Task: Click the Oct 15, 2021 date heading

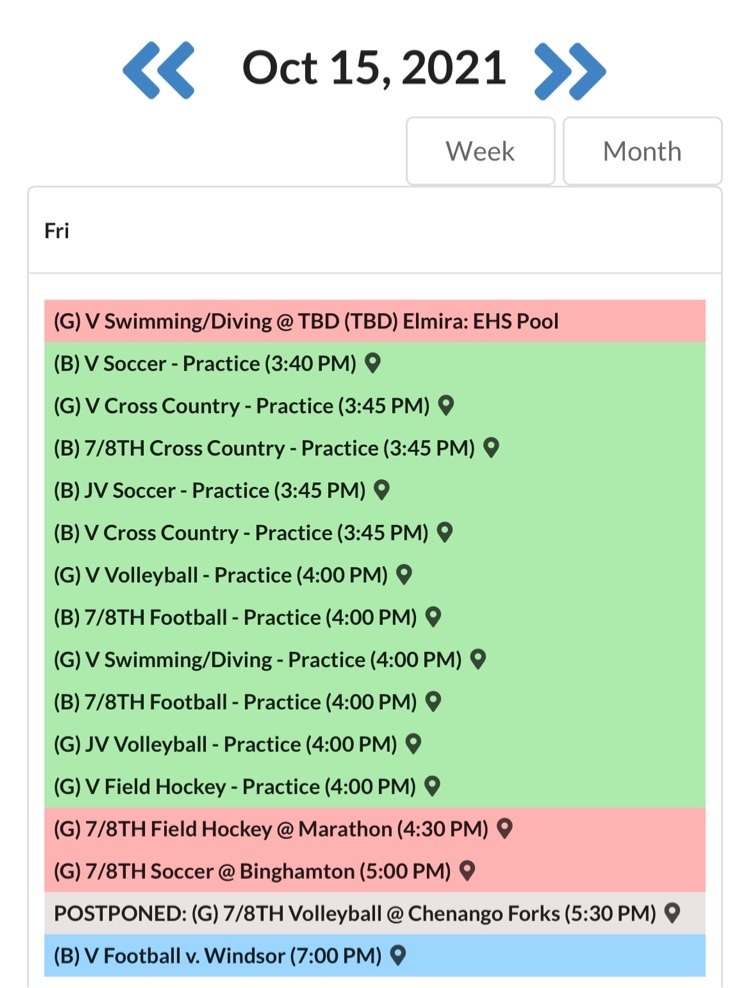Action: click(x=374, y=68)
